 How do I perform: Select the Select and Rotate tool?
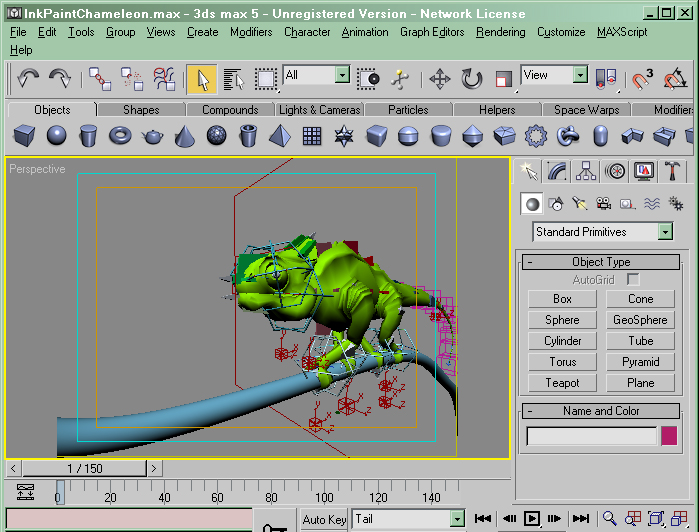472,78
